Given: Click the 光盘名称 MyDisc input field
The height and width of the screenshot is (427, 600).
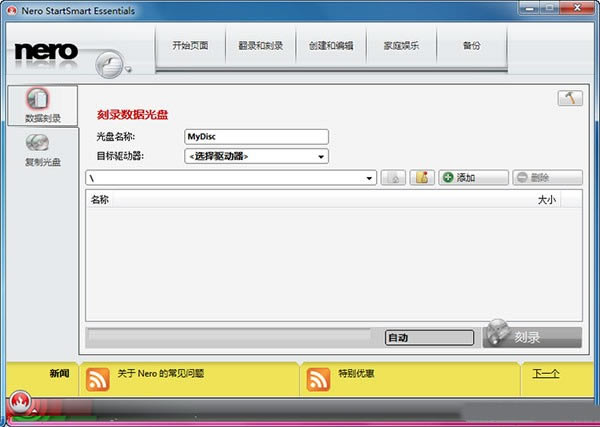Looking at the screenshot, I should pyautogui.click(x=256, y=137).
